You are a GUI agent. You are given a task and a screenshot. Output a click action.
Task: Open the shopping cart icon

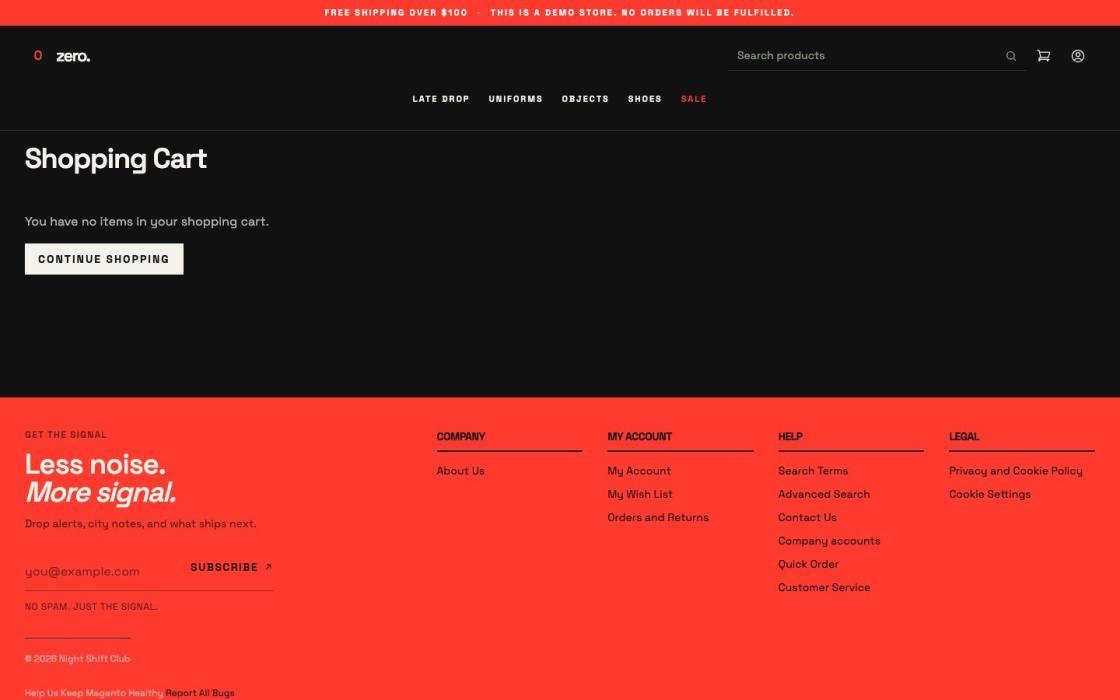pyautogui.click(x=1044, y=56)
